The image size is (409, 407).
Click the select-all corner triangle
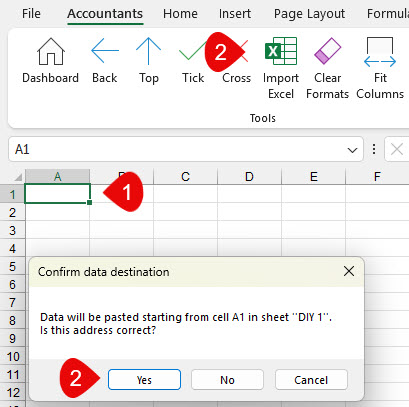click(18, 177)
